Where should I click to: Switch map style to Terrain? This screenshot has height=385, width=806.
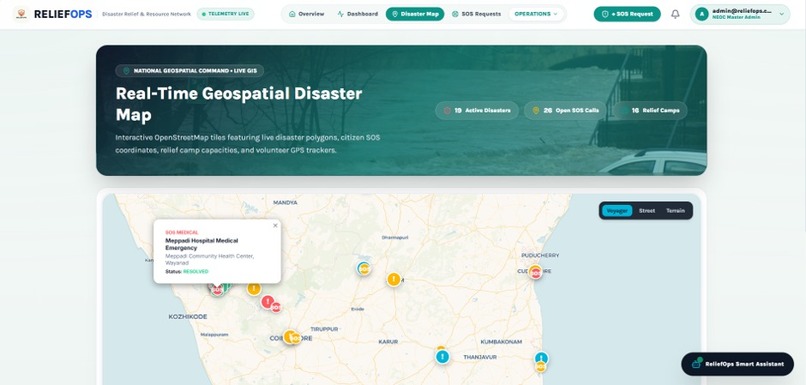click(x=675, y=211)
